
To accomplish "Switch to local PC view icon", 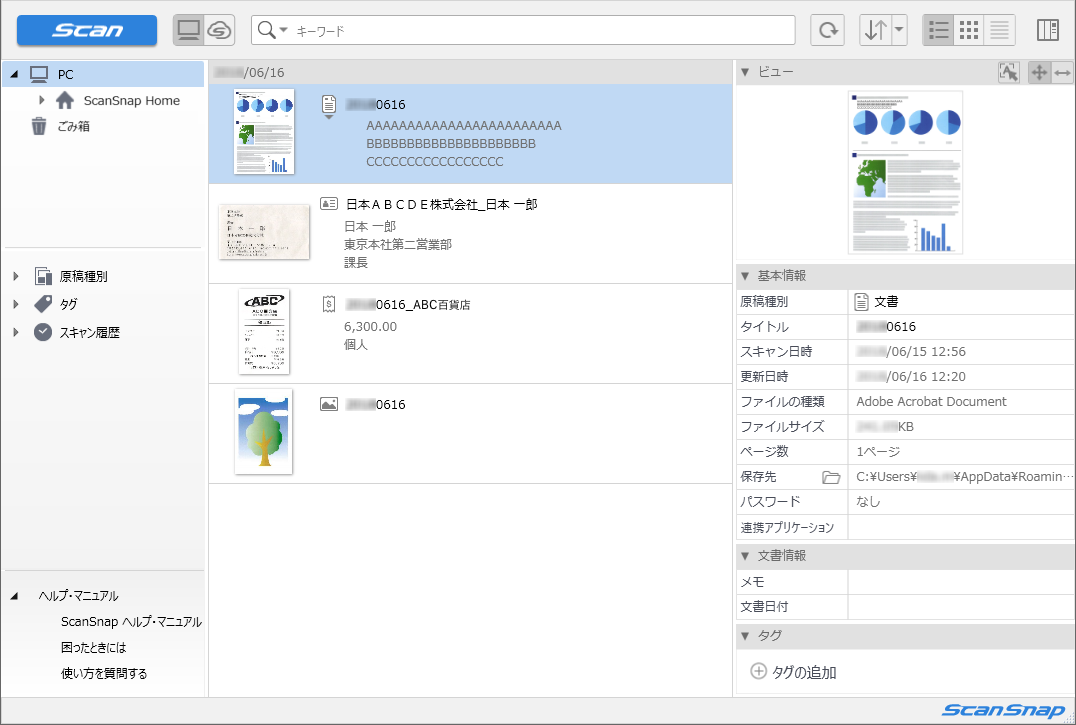I will click(x=189, y=30).
